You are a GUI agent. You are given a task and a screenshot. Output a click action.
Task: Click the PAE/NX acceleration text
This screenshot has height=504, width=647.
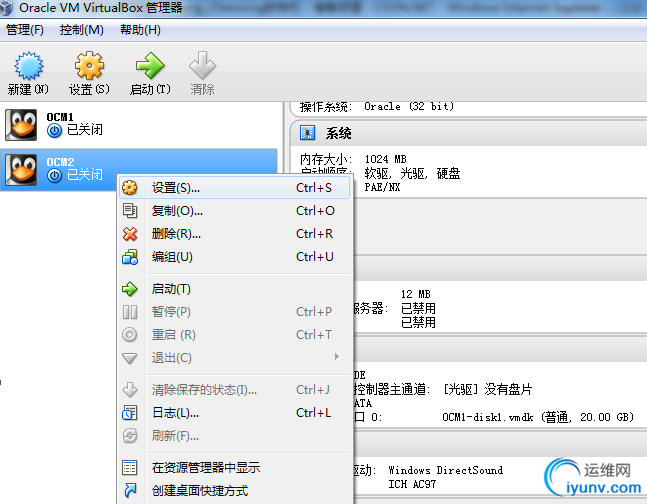382,187
